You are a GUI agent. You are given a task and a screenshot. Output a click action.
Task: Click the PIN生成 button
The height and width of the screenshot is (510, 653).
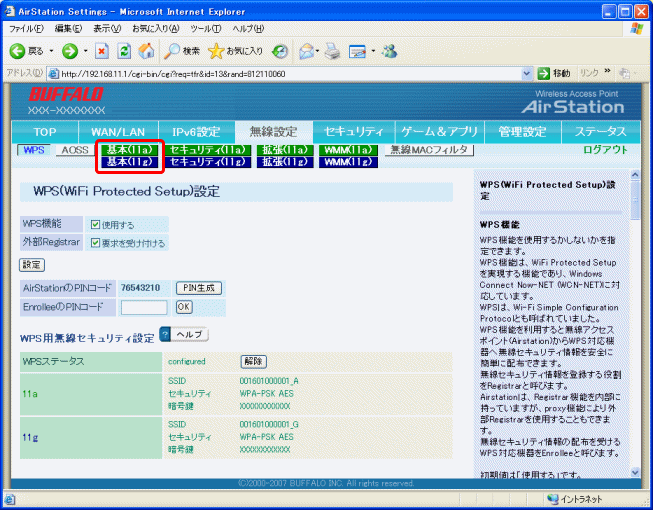[199, 288]
